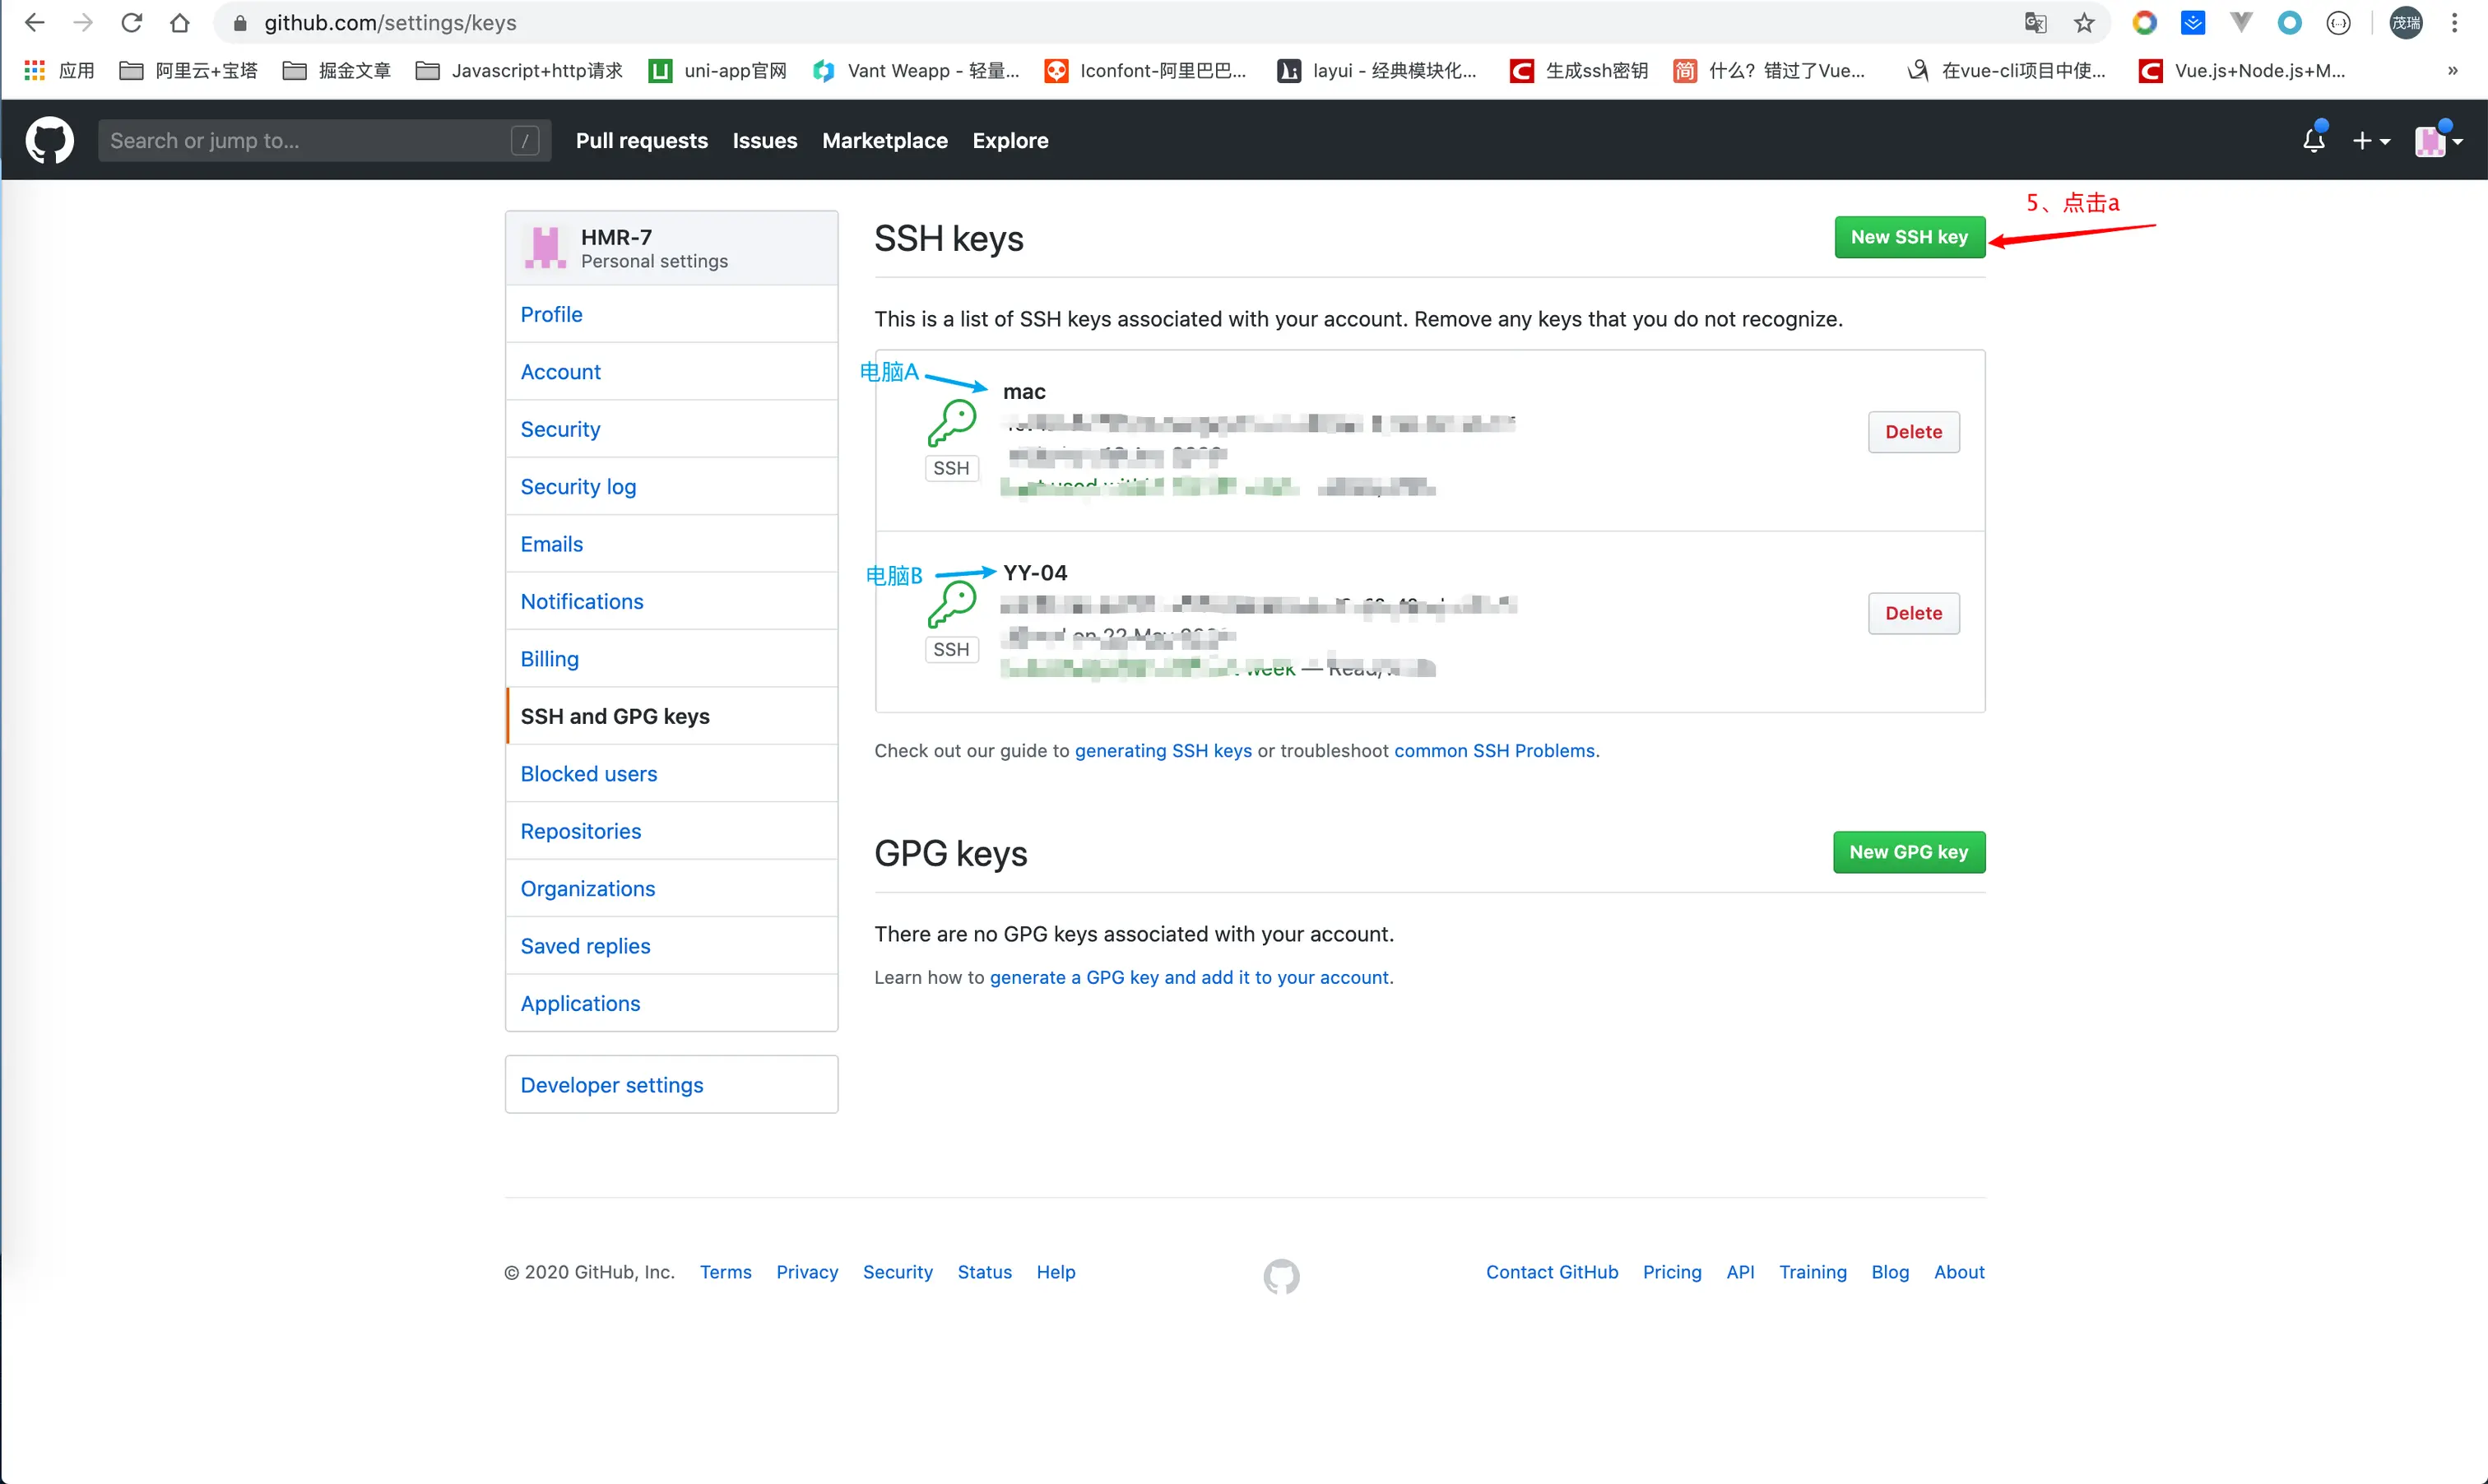Click the New SSH key button
The height and width of the screenshot is (1484, 2488).
(1908, 237)
